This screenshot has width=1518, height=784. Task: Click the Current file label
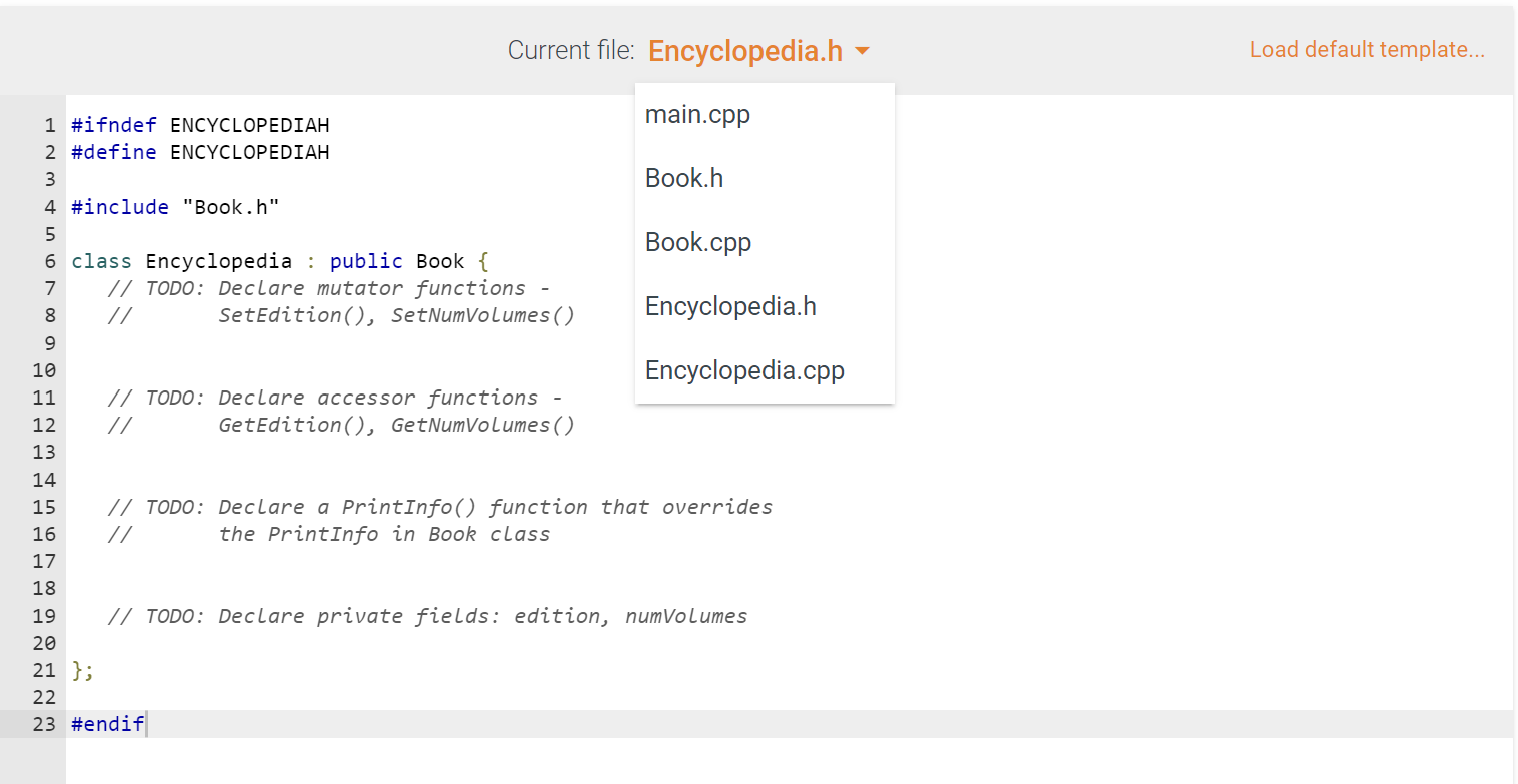pos(570,49)
